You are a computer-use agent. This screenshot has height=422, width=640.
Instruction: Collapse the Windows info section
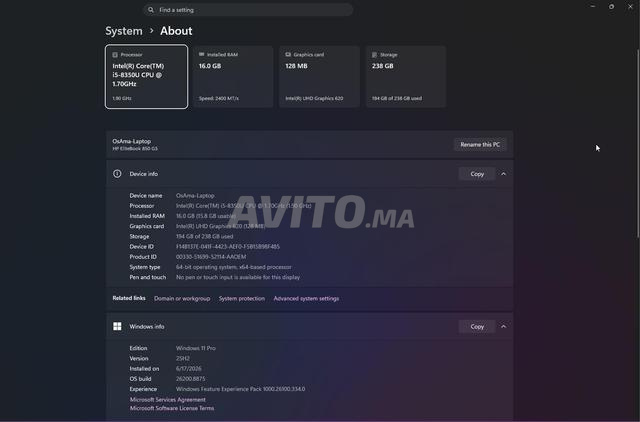pyautogui.click(x=504, y=326)
